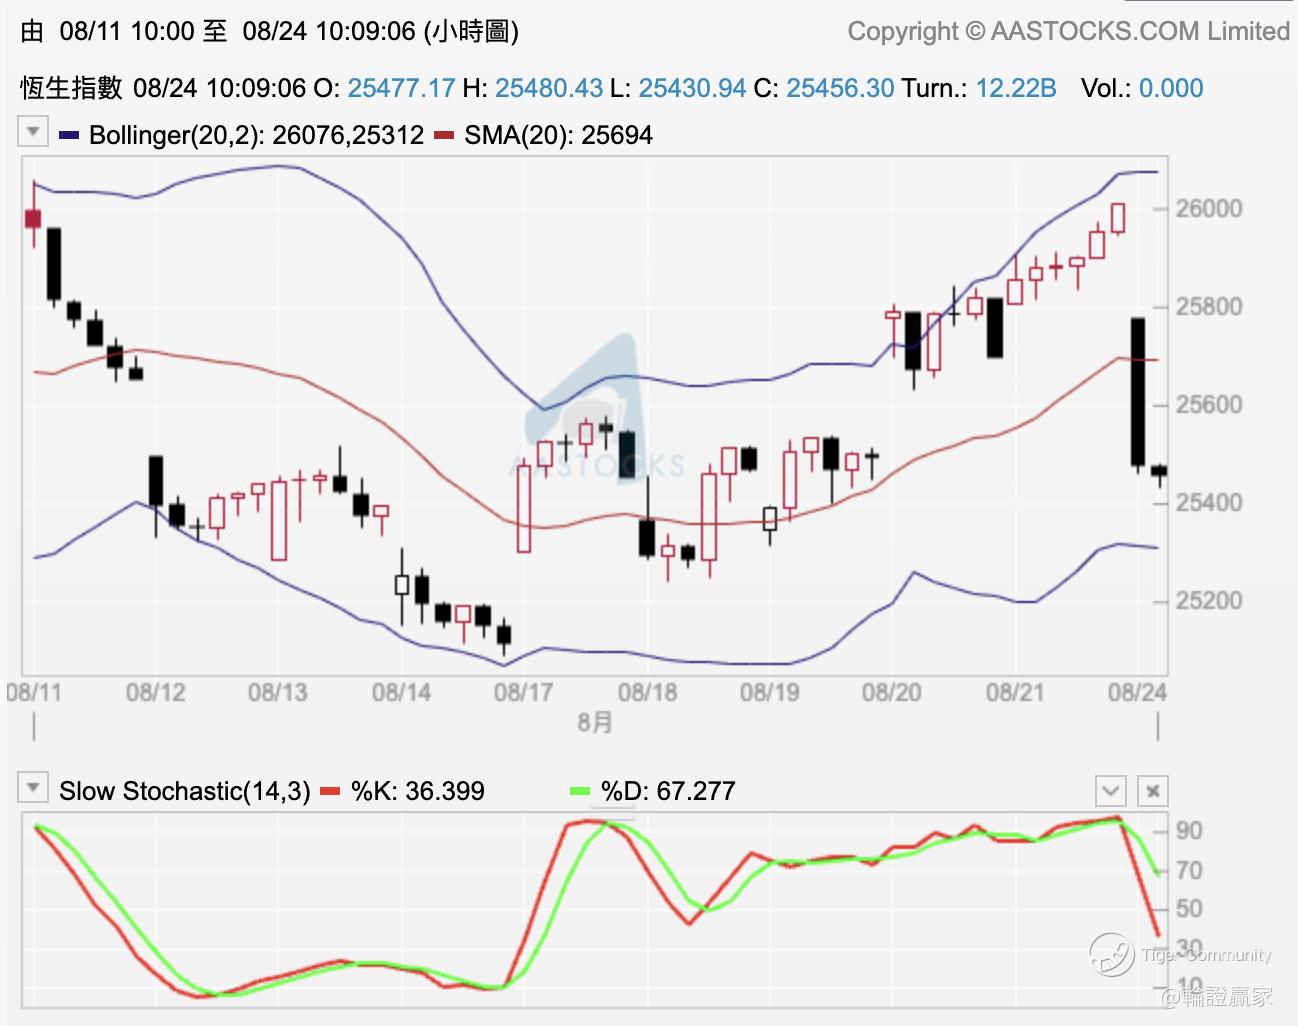1298x1026 pixels.
Task: Click the "26000" price axis label
Action: 1210,209
